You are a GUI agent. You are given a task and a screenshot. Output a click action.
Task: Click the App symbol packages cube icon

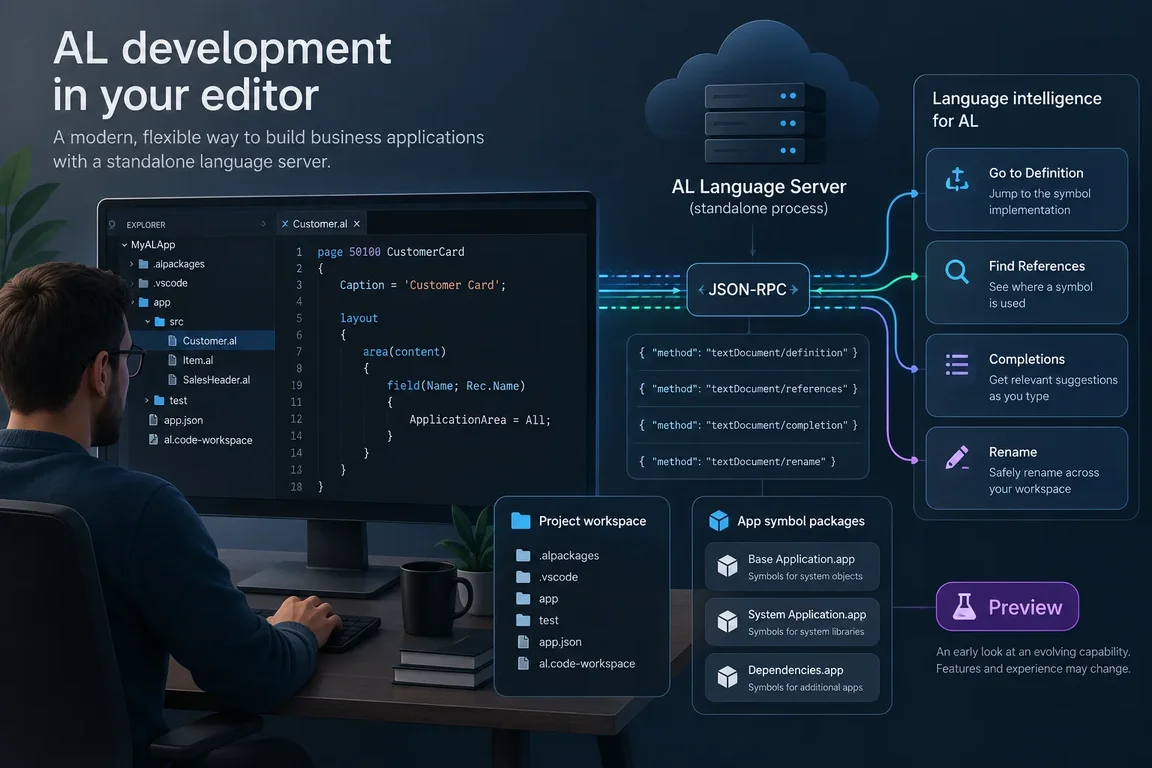719,520
